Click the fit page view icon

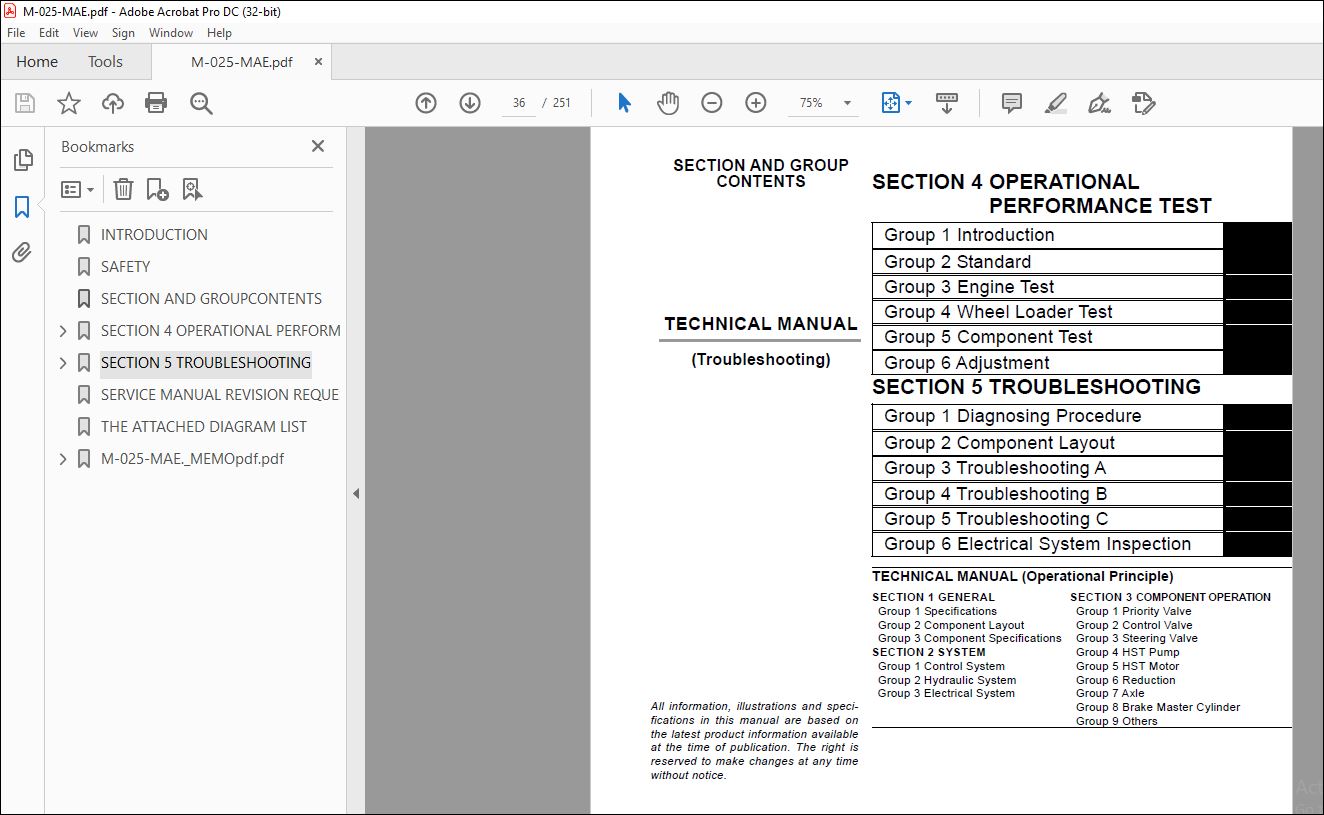tap(890, 103)
